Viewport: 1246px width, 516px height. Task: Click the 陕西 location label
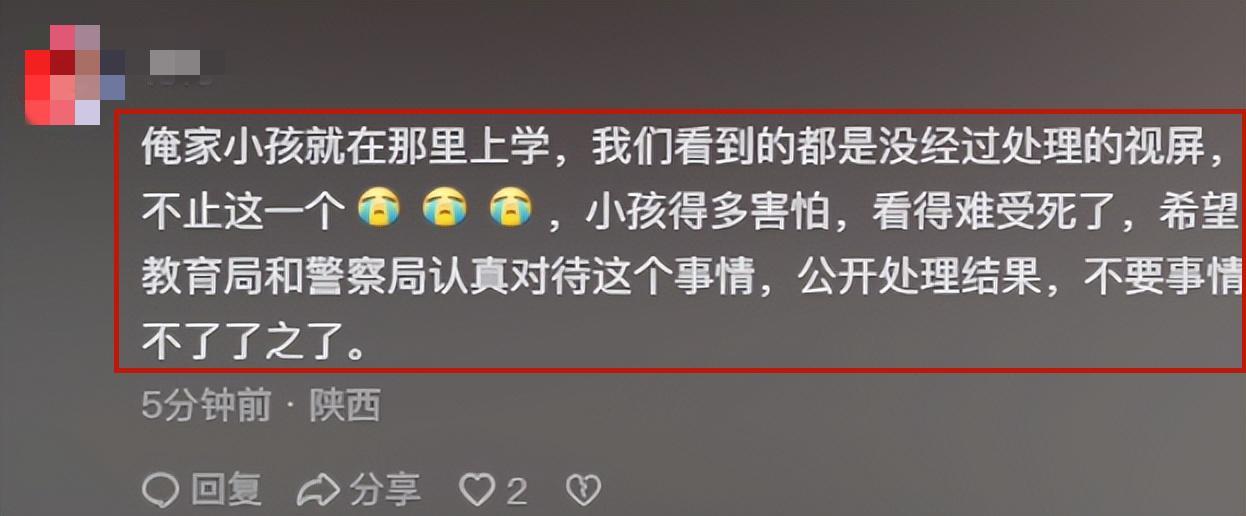tap(345, 406)
